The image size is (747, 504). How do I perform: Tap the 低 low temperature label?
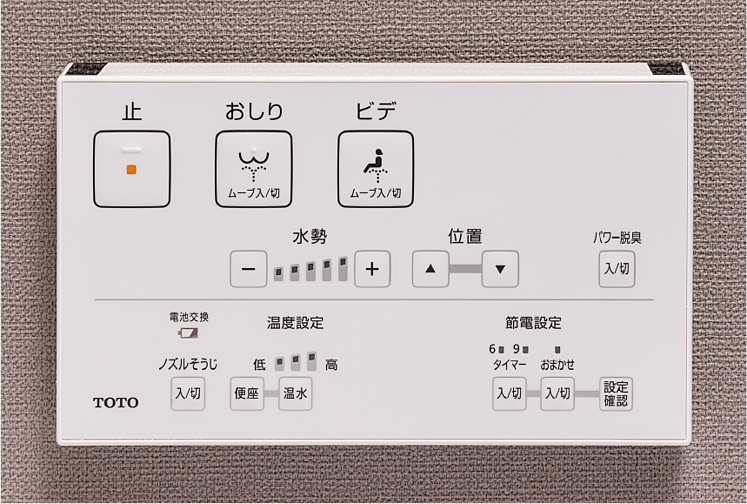[x=259, y=365]
